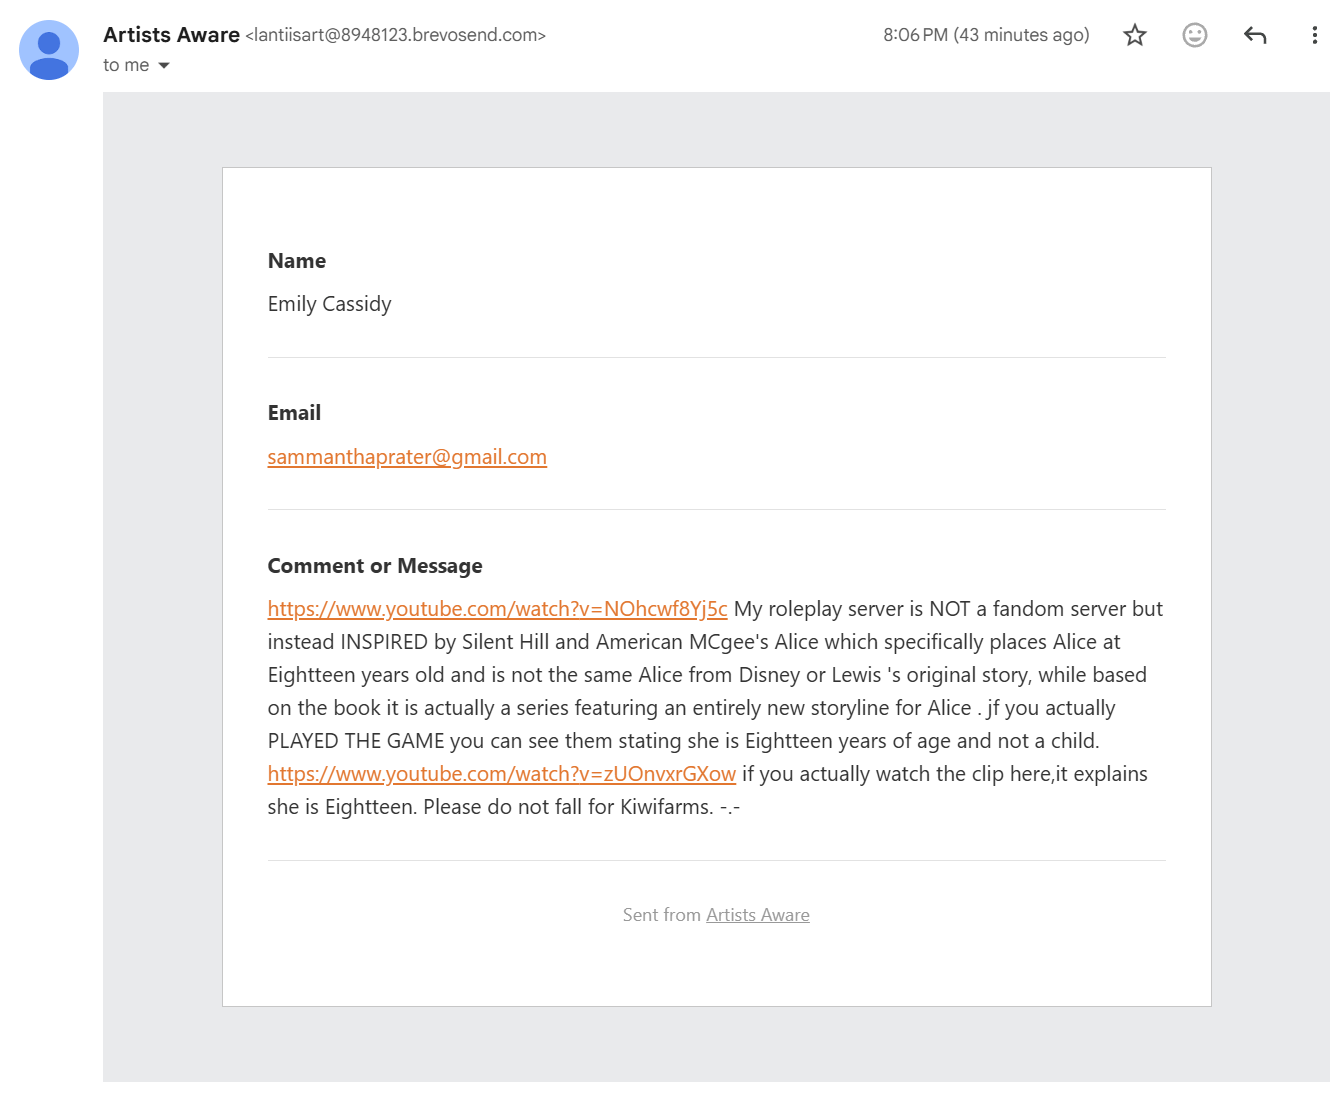This screenshot has height=1096, width=1343.
Task: Add an emoji reaction to the email
Action: point(1194,35)
